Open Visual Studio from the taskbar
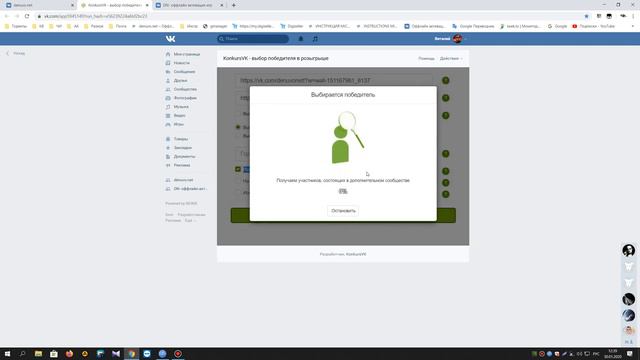This screenshot has width=640, height=360. [x=116, y=354]
